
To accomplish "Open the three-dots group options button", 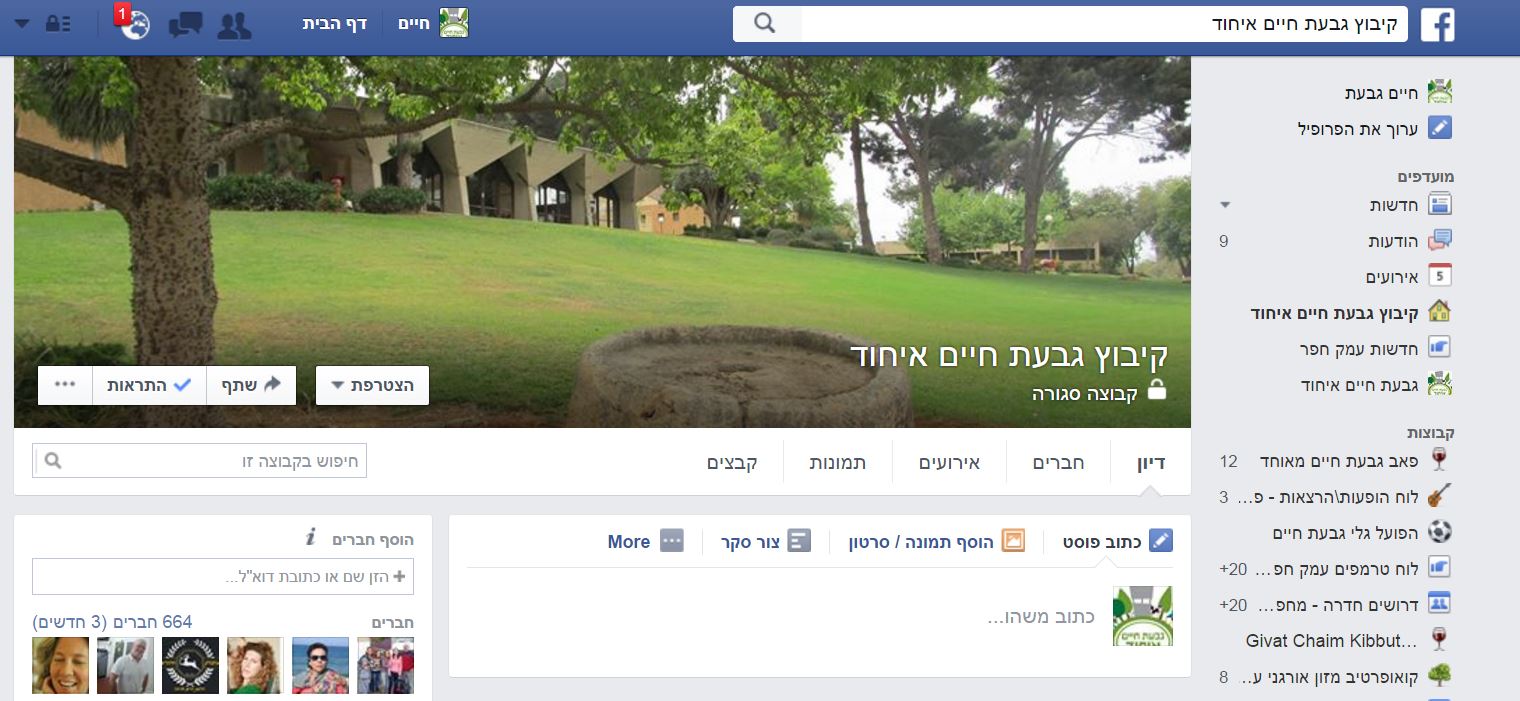I will (x=66, y=385).
